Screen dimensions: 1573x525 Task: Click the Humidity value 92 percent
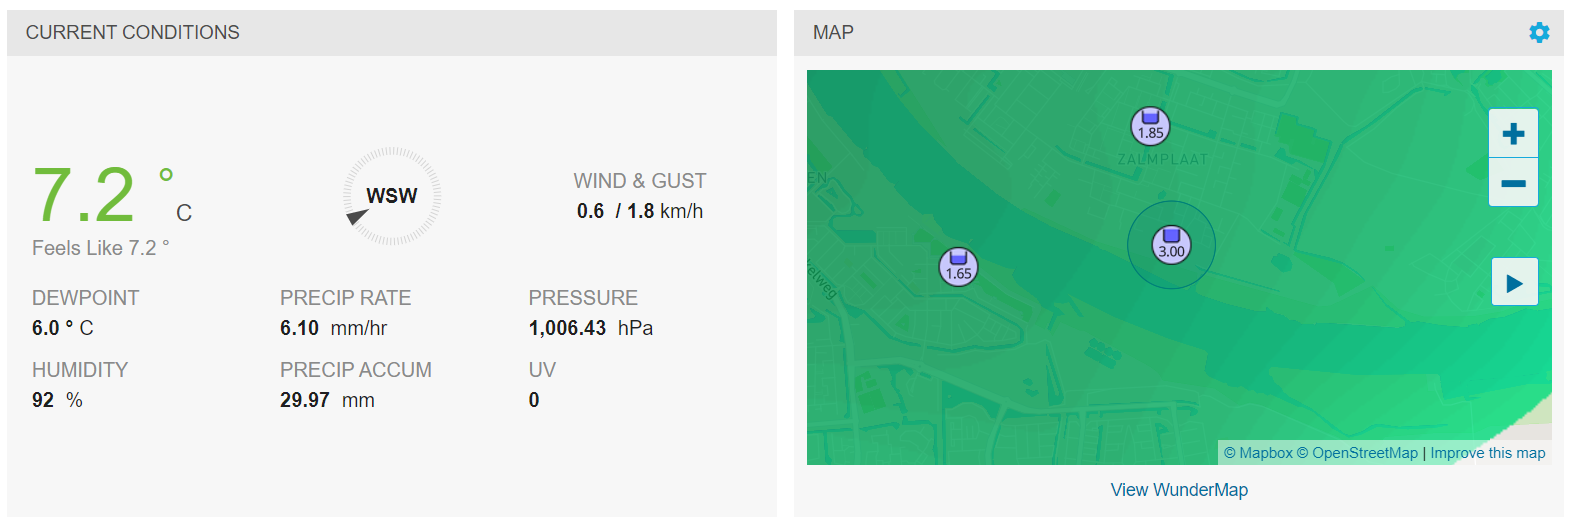coord(57,400)
